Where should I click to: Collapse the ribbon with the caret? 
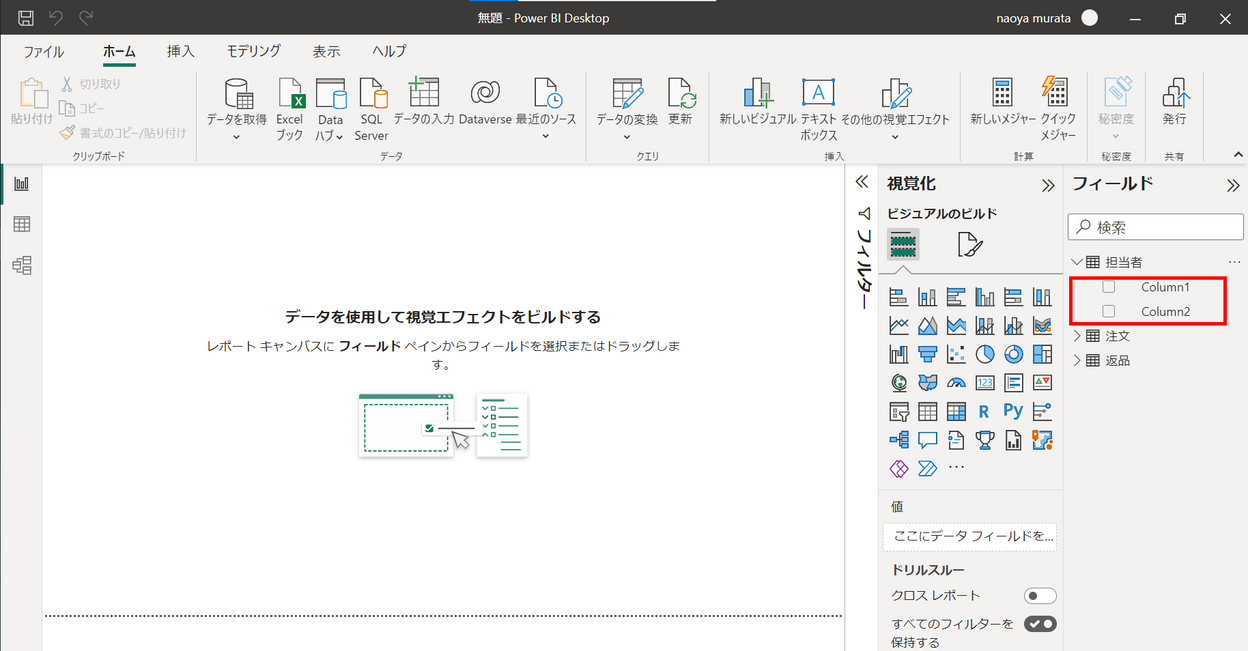pos(1238,155)
